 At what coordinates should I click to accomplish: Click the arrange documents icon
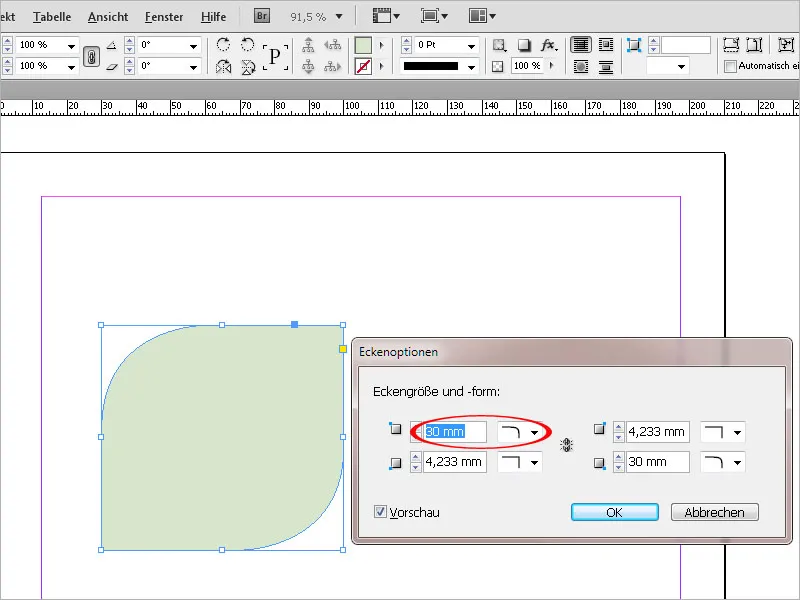pos(482,16)
